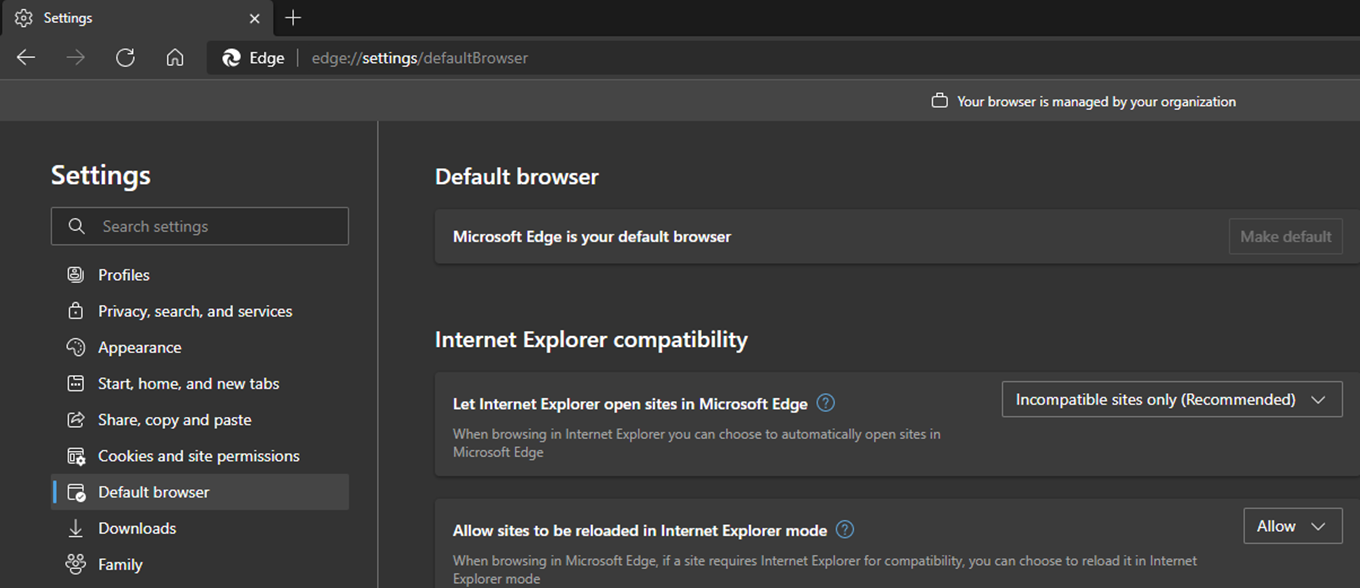Click the Cookies and site permissions icon
1360x588 pixels.
click(76, 456)
